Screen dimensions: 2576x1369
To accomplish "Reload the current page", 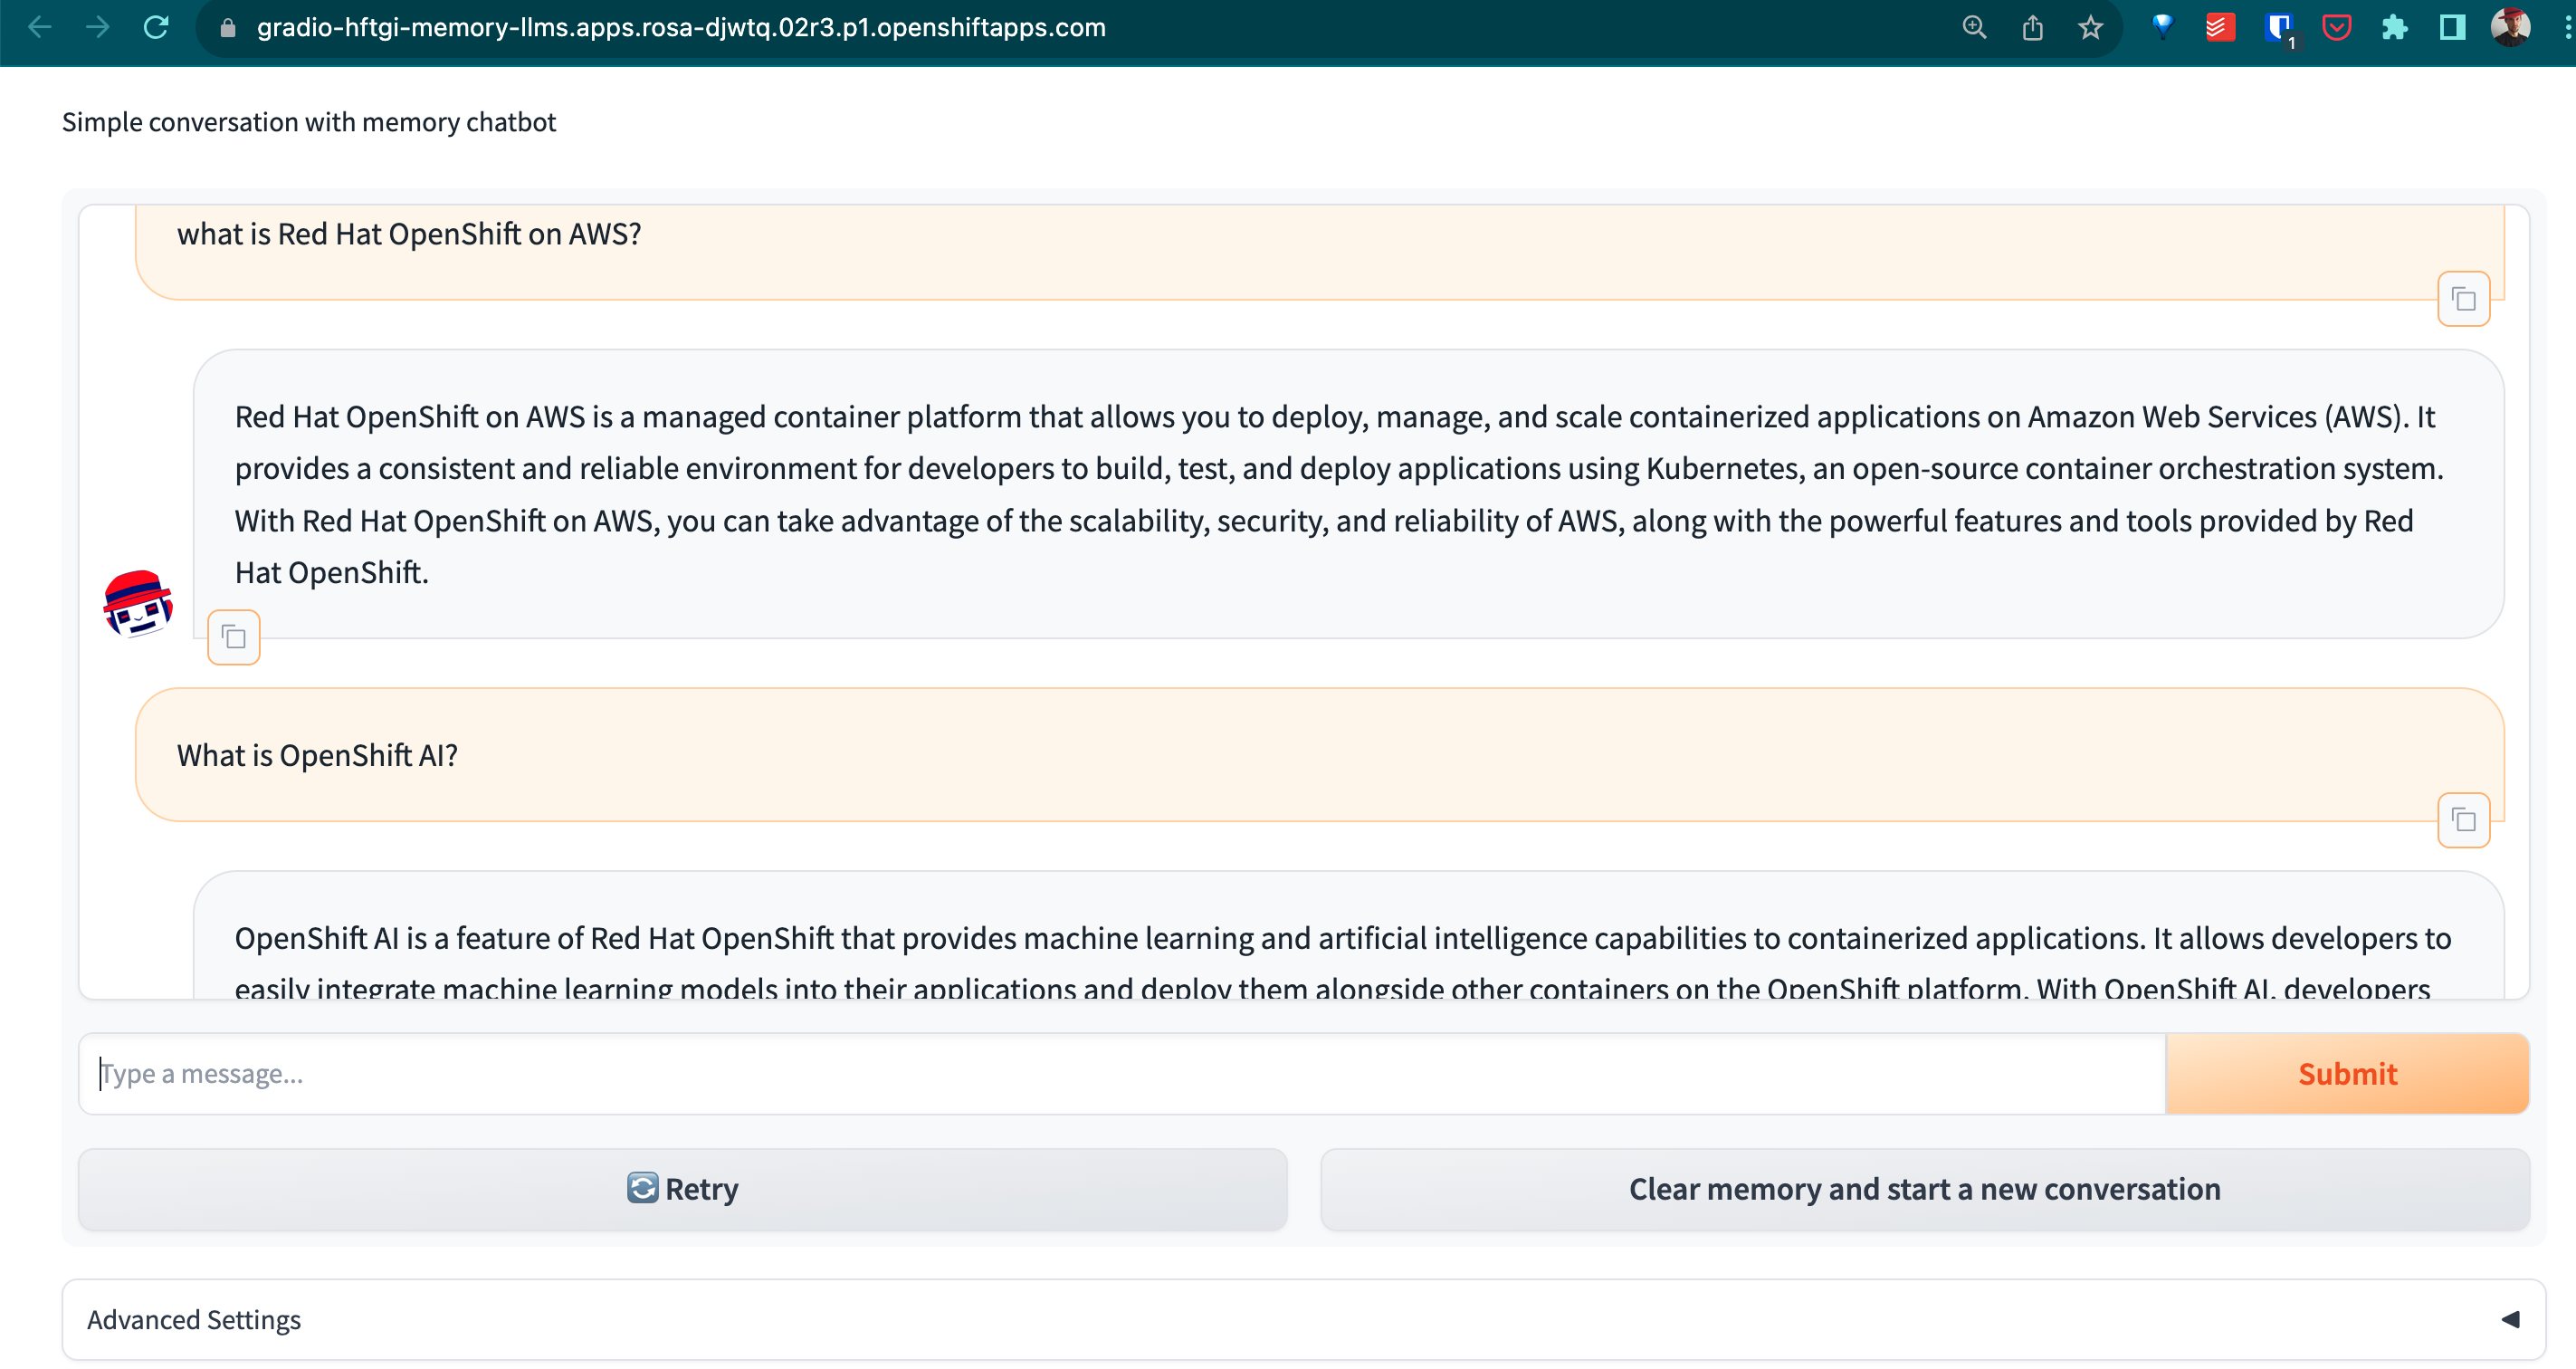I will pos(156,27).
